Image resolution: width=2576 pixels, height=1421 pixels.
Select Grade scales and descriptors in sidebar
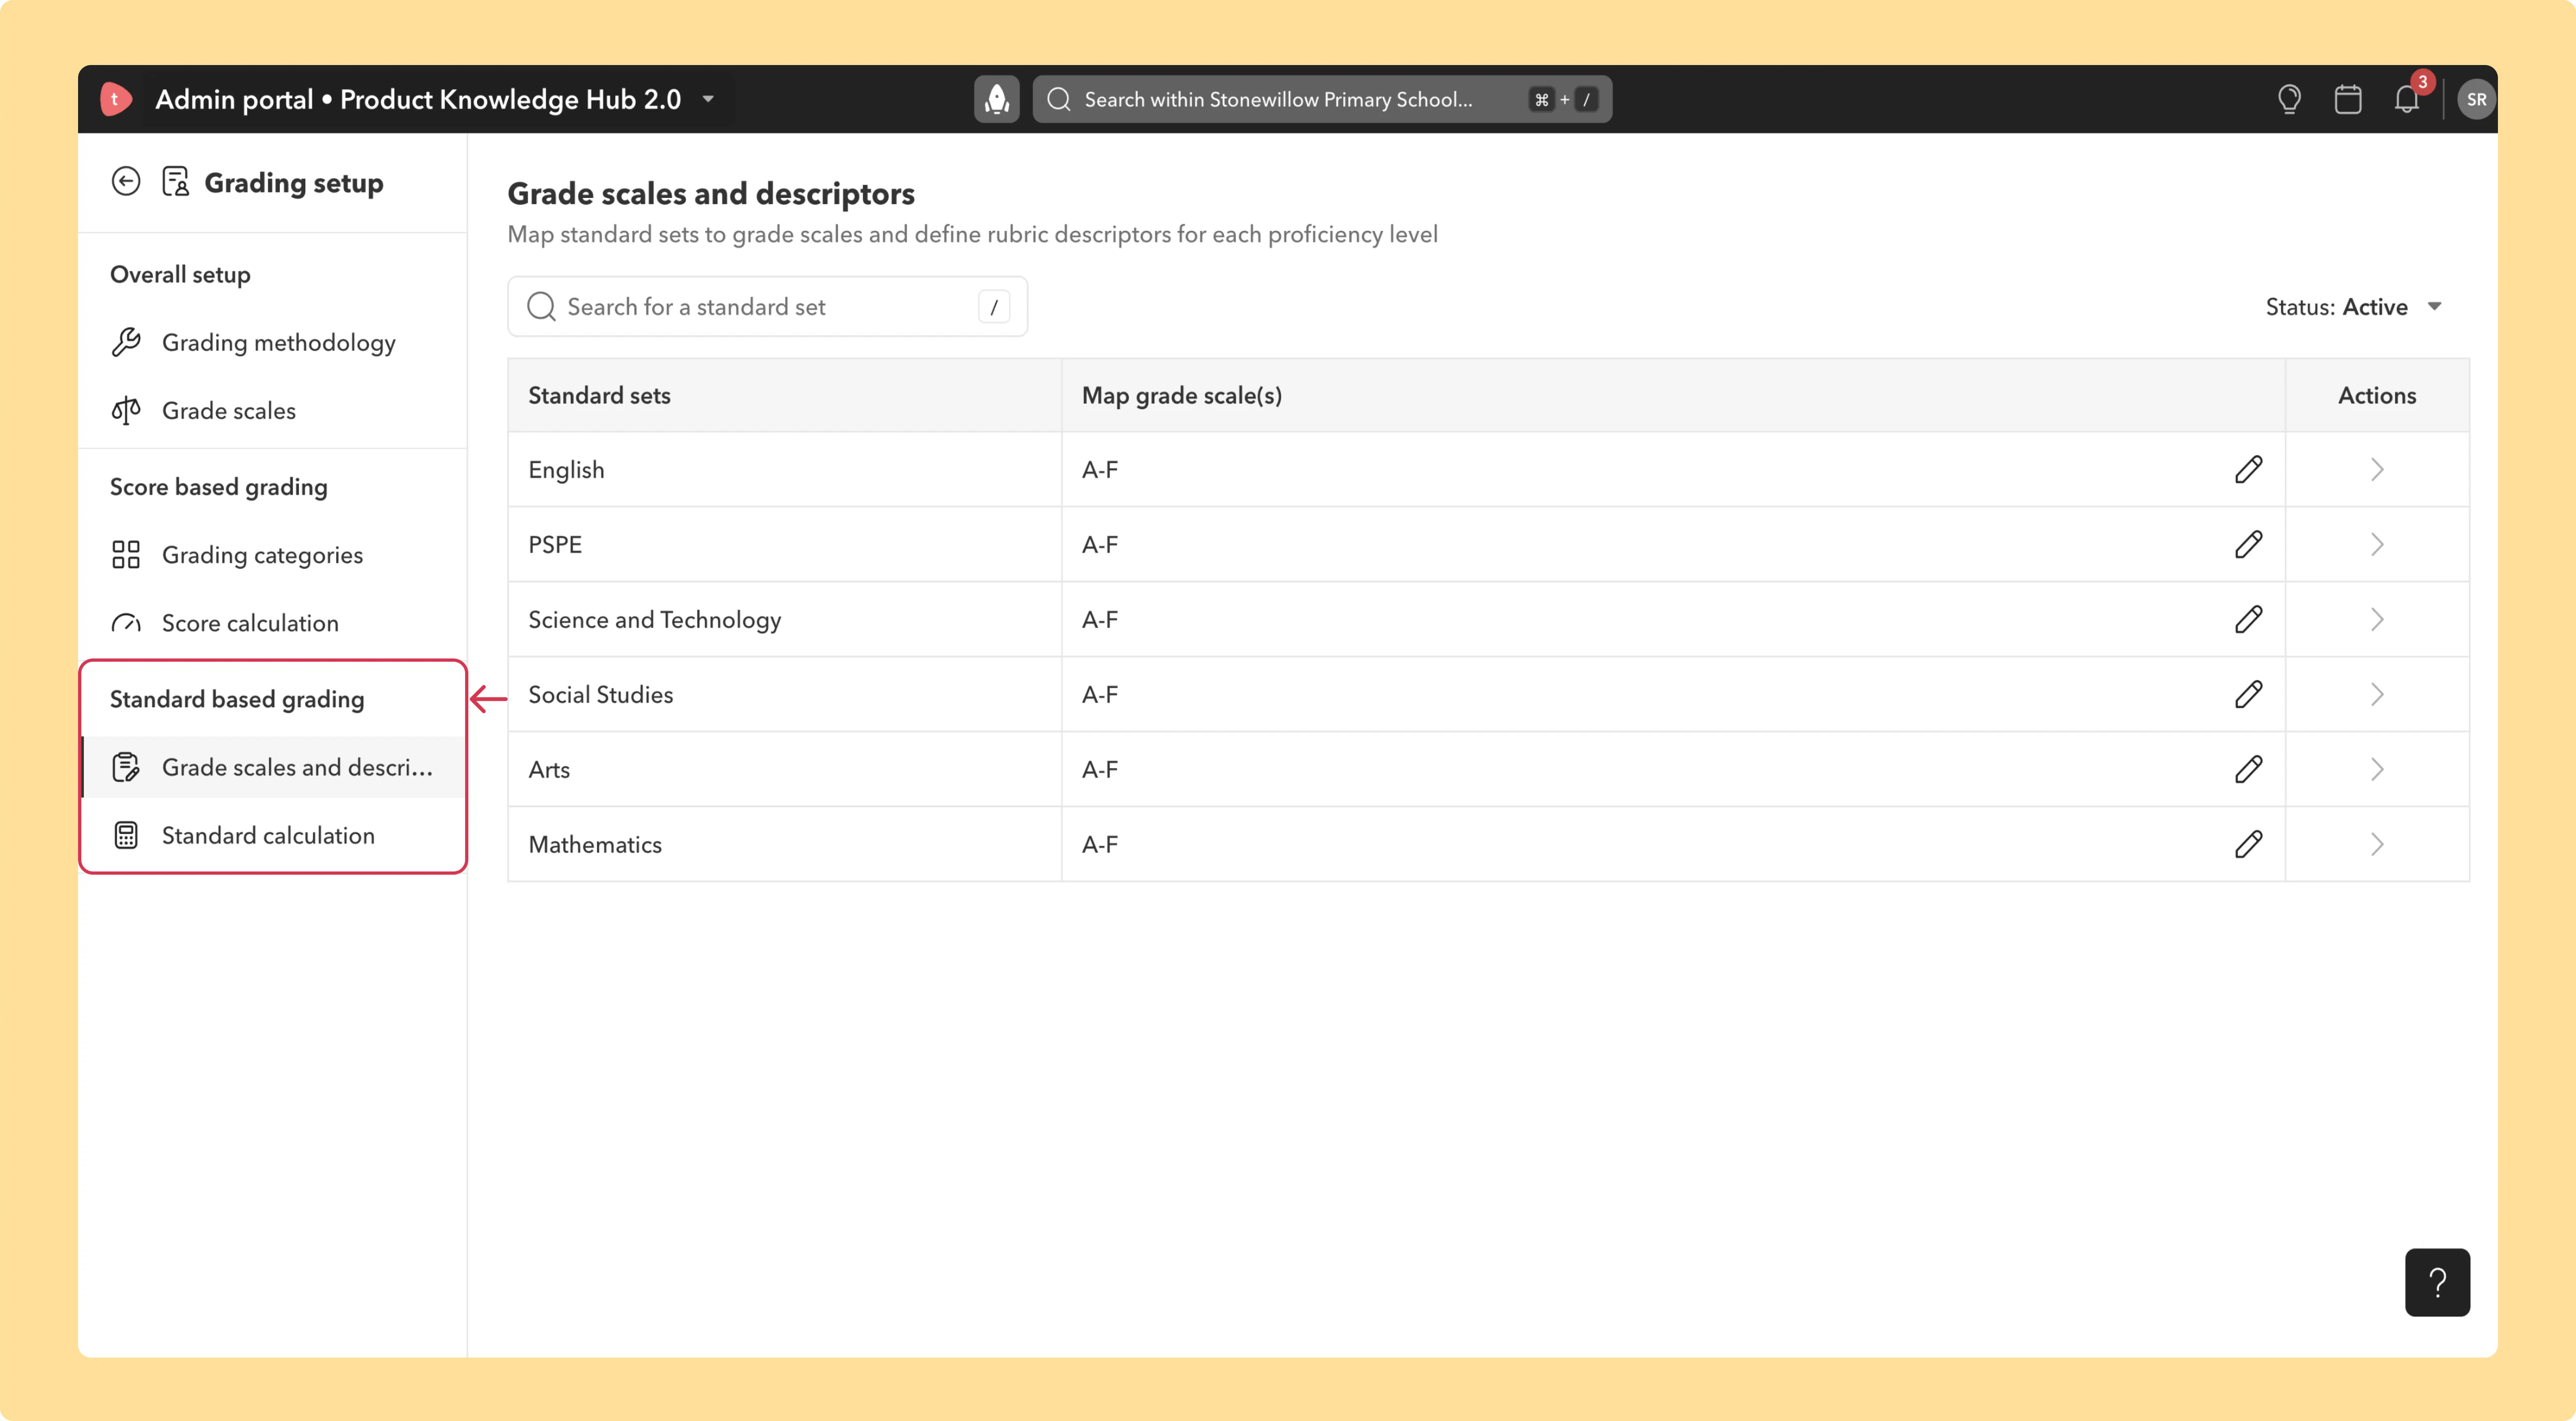coord(273,767)
